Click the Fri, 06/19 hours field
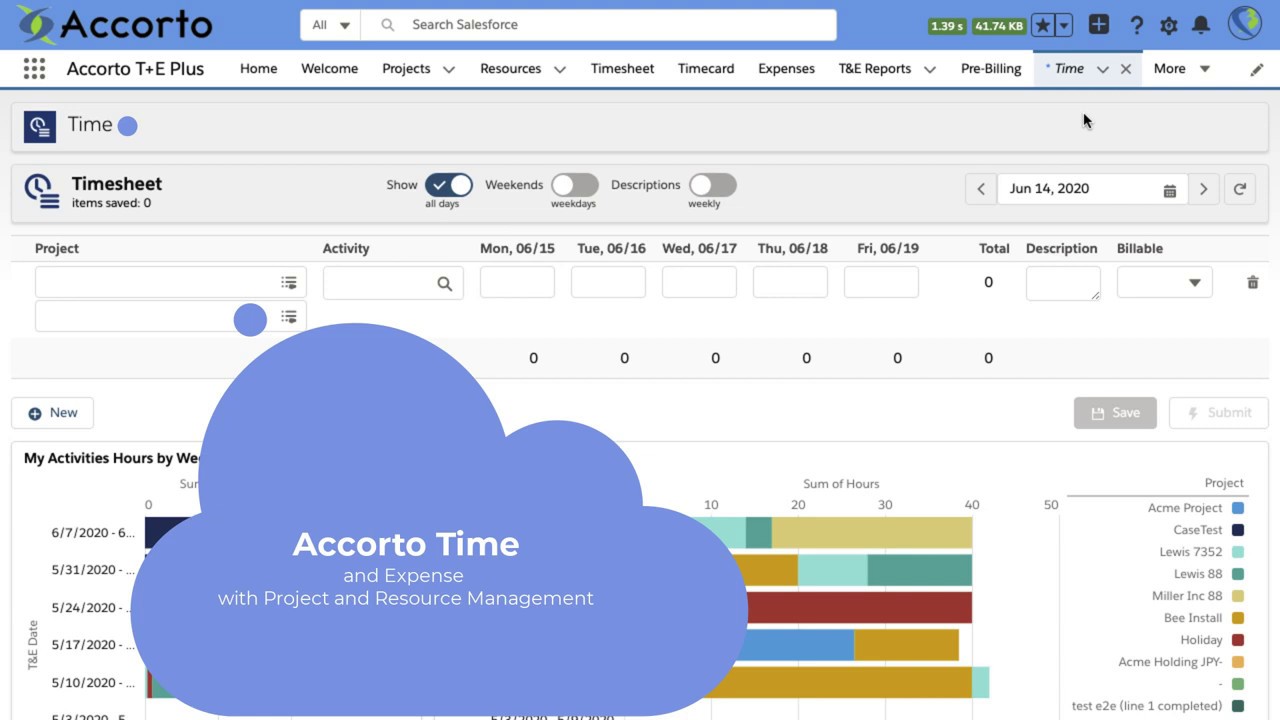The height and width of the screenshot is (720, 1280). pos(881,283)
